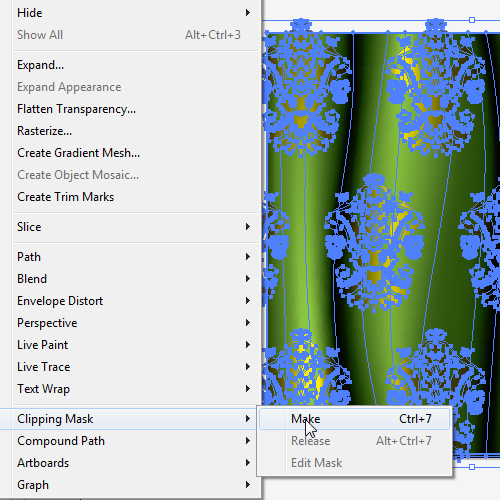Open the Graph submenu
The image size is (500, 500).
(133, 485)
